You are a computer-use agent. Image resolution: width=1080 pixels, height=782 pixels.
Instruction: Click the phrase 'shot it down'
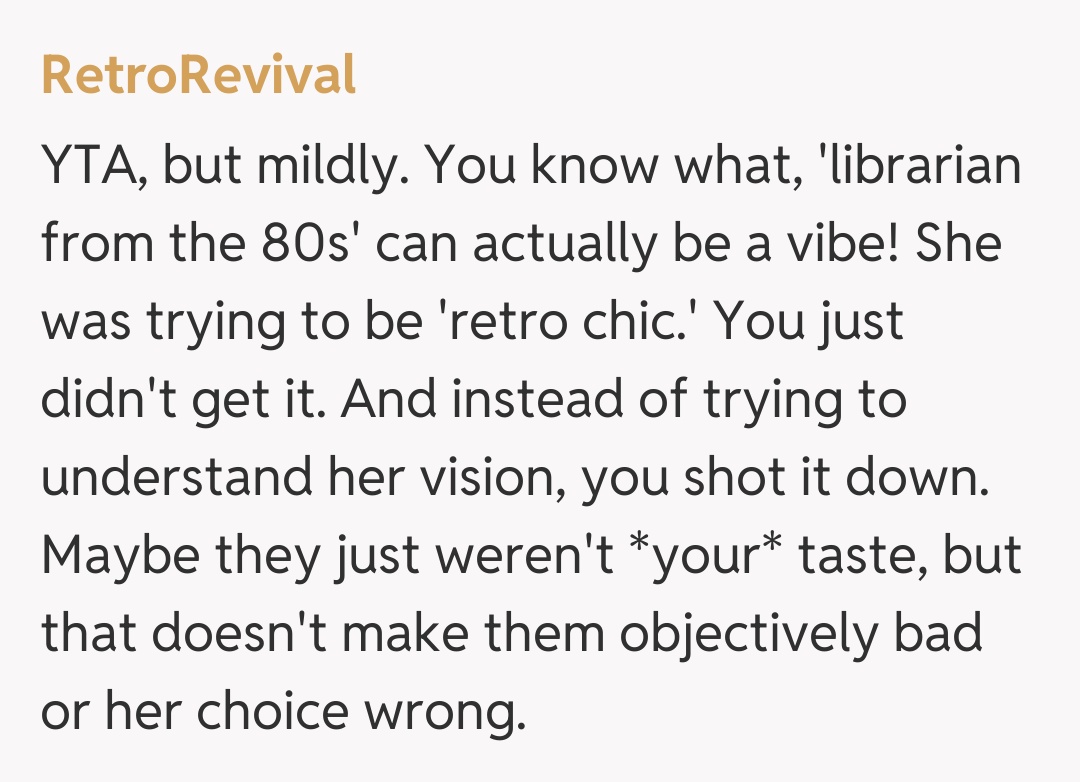pyautogui.click(x=834, y=478)
